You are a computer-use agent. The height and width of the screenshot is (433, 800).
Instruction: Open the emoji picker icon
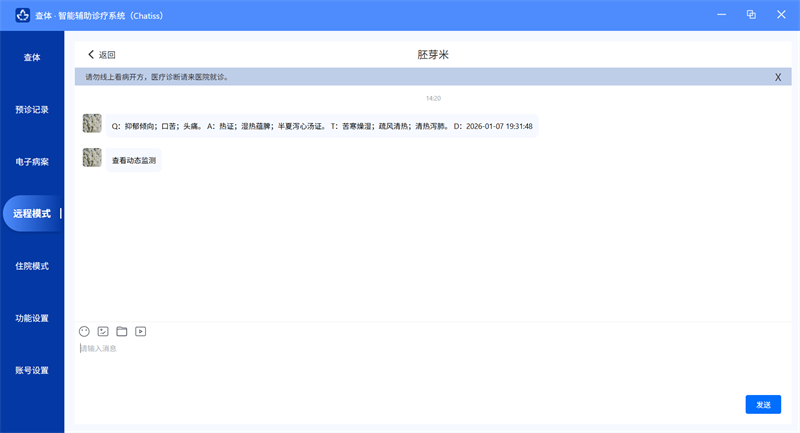84,331
